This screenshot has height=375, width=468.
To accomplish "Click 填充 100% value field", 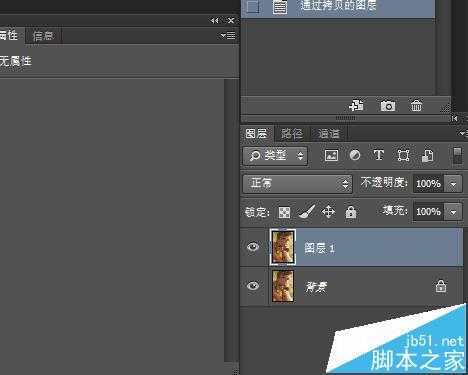I will (x=428, y=212).
